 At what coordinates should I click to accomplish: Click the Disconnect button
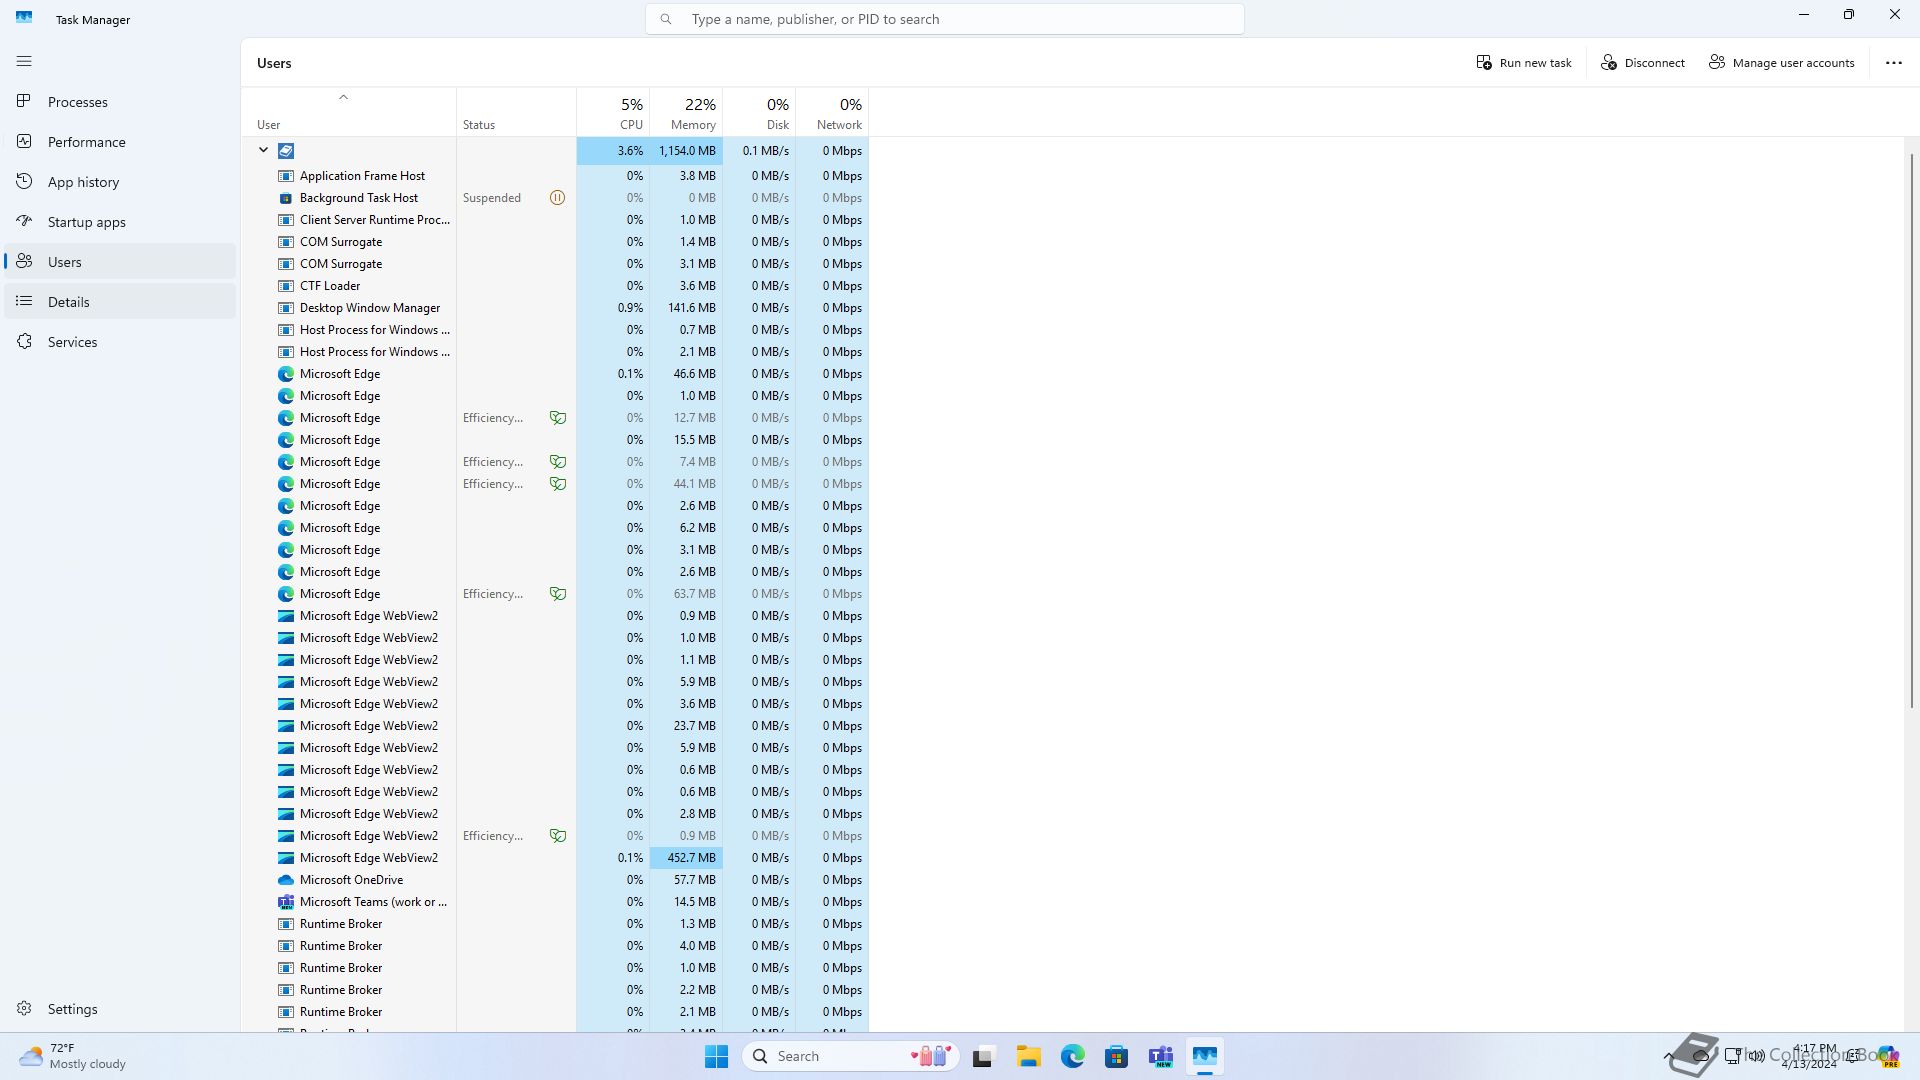click(x=1643, y=62)
